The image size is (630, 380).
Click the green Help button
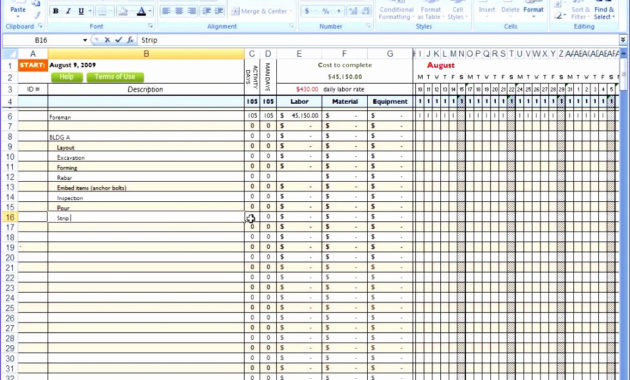[67, 77]
